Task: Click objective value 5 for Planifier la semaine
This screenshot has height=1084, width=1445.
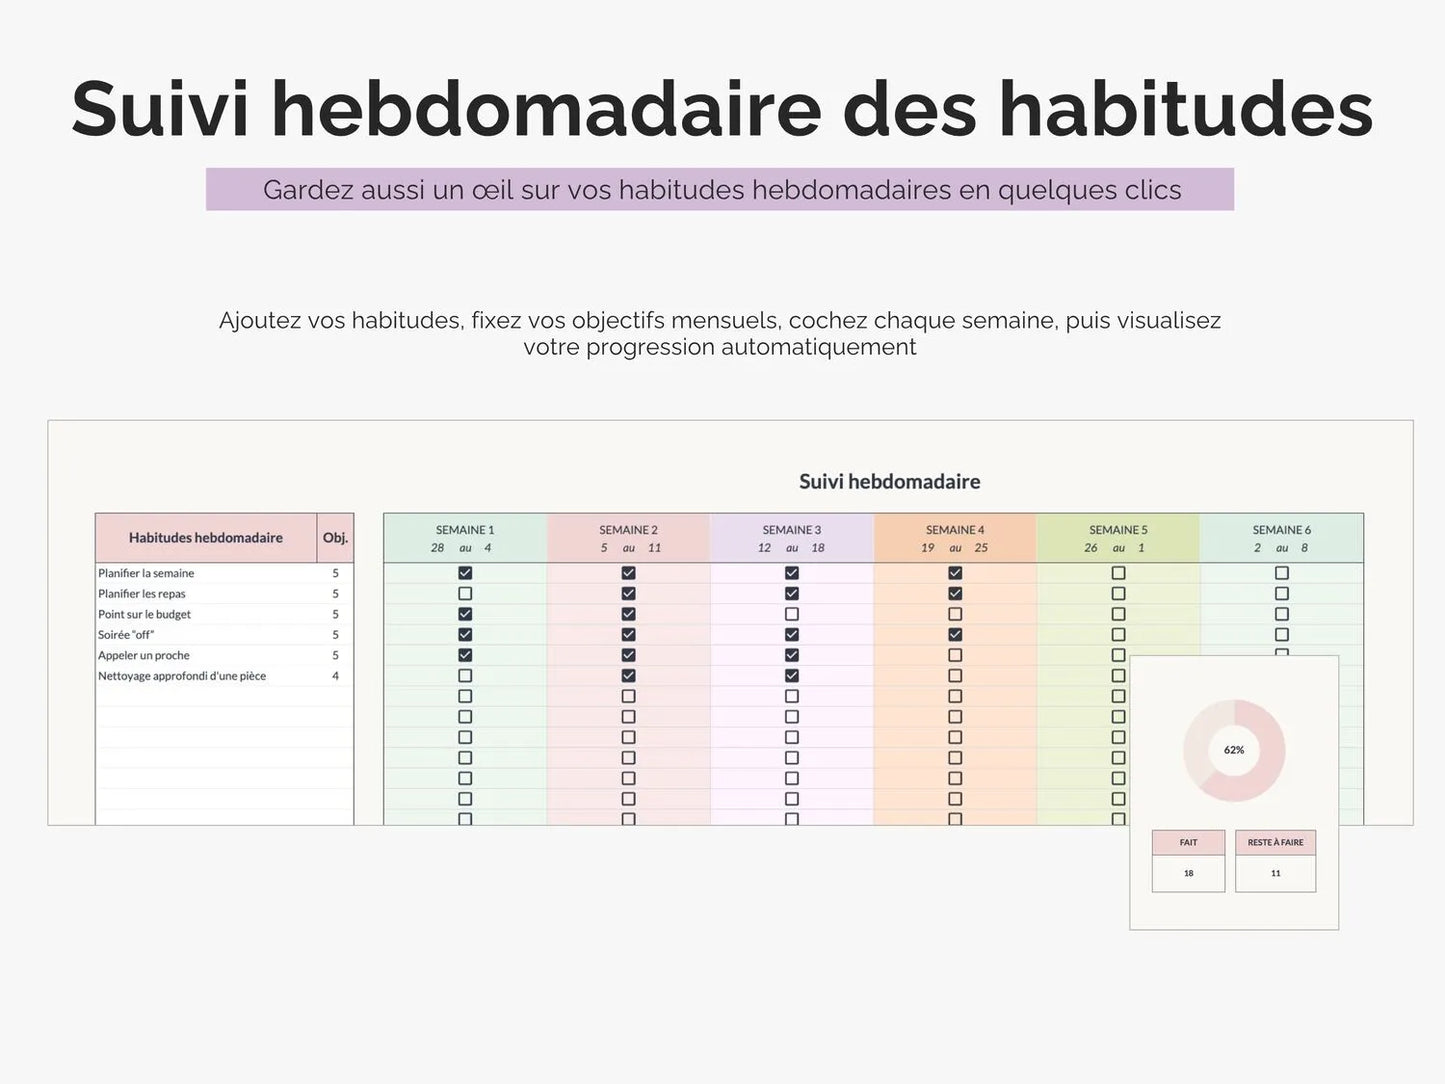Action: (x=335, y=573)
